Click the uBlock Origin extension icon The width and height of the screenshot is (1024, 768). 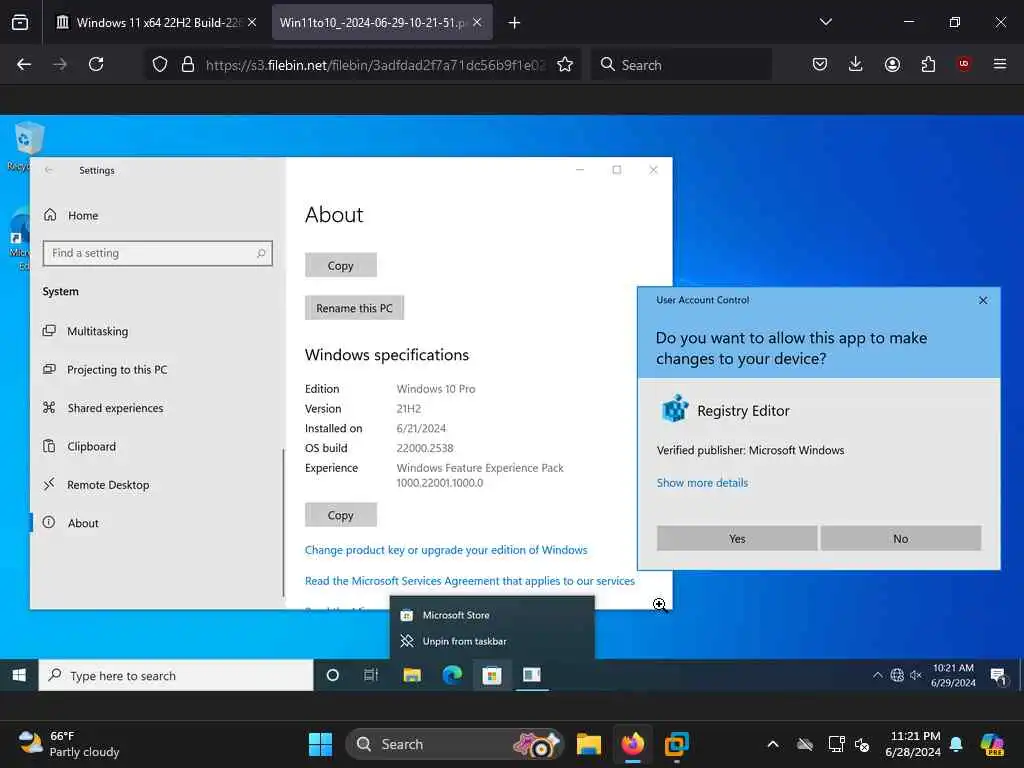964,64
